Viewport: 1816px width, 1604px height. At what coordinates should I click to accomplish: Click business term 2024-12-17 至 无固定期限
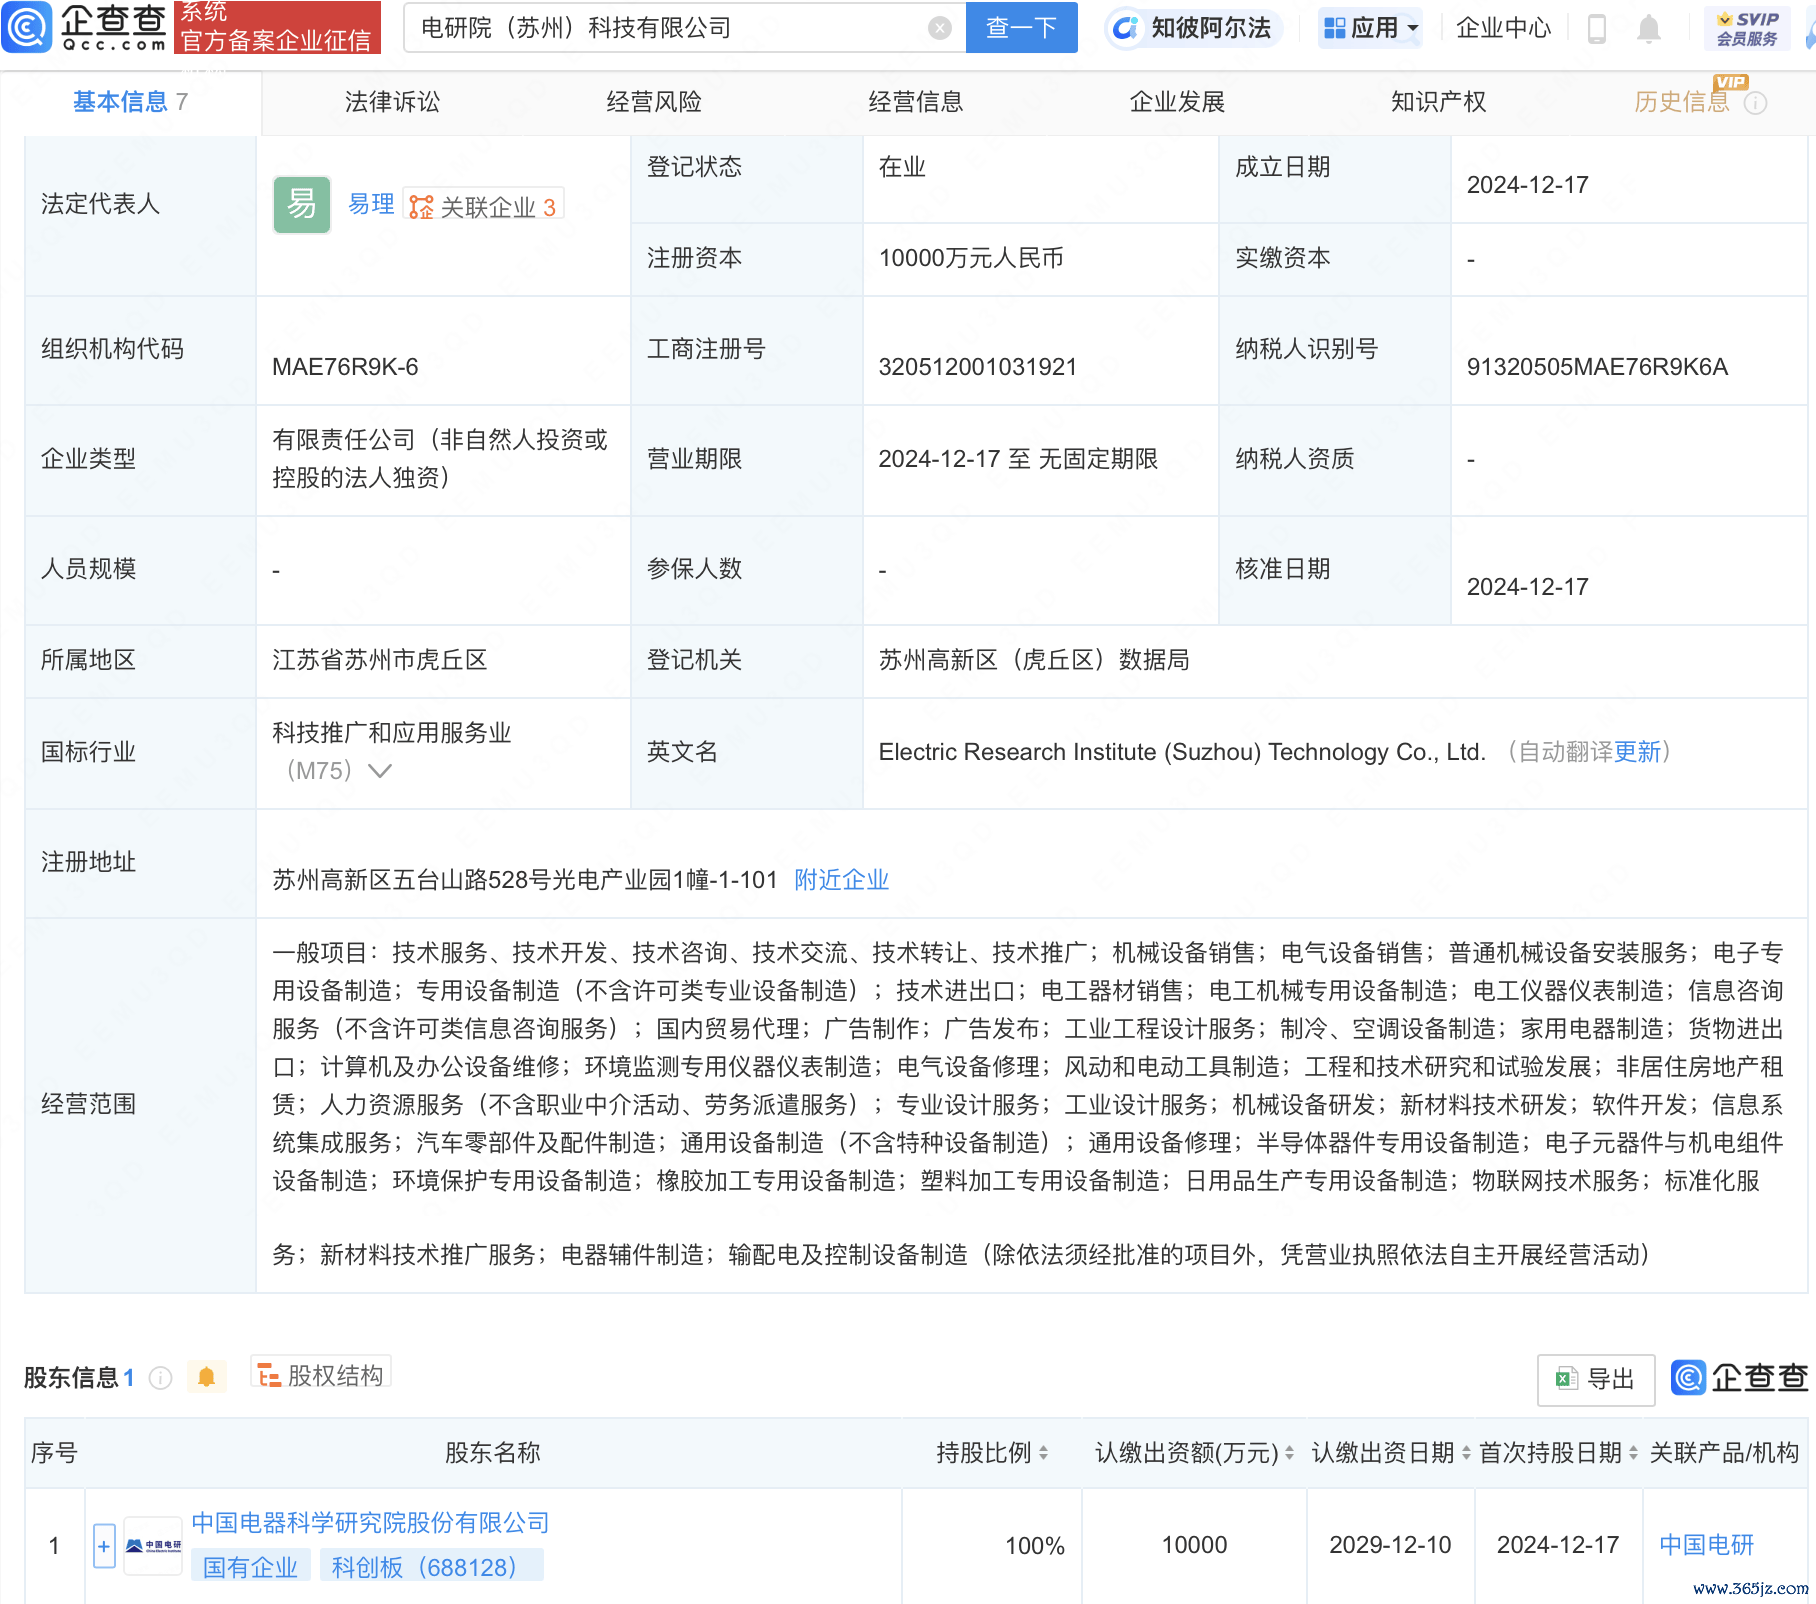(1018, 459)
